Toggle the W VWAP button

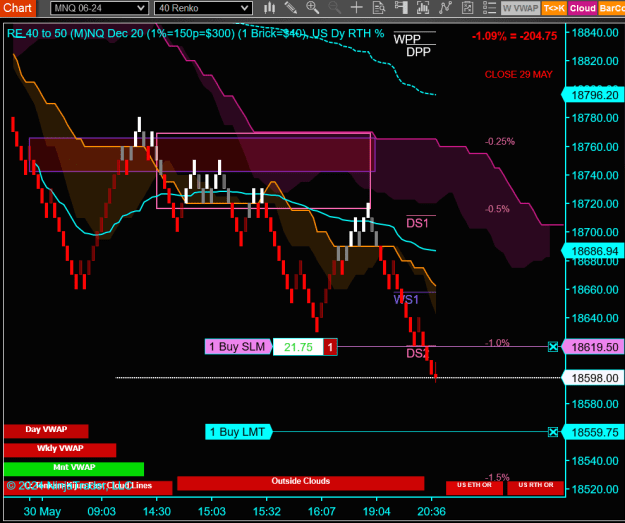tap(521, 8)
